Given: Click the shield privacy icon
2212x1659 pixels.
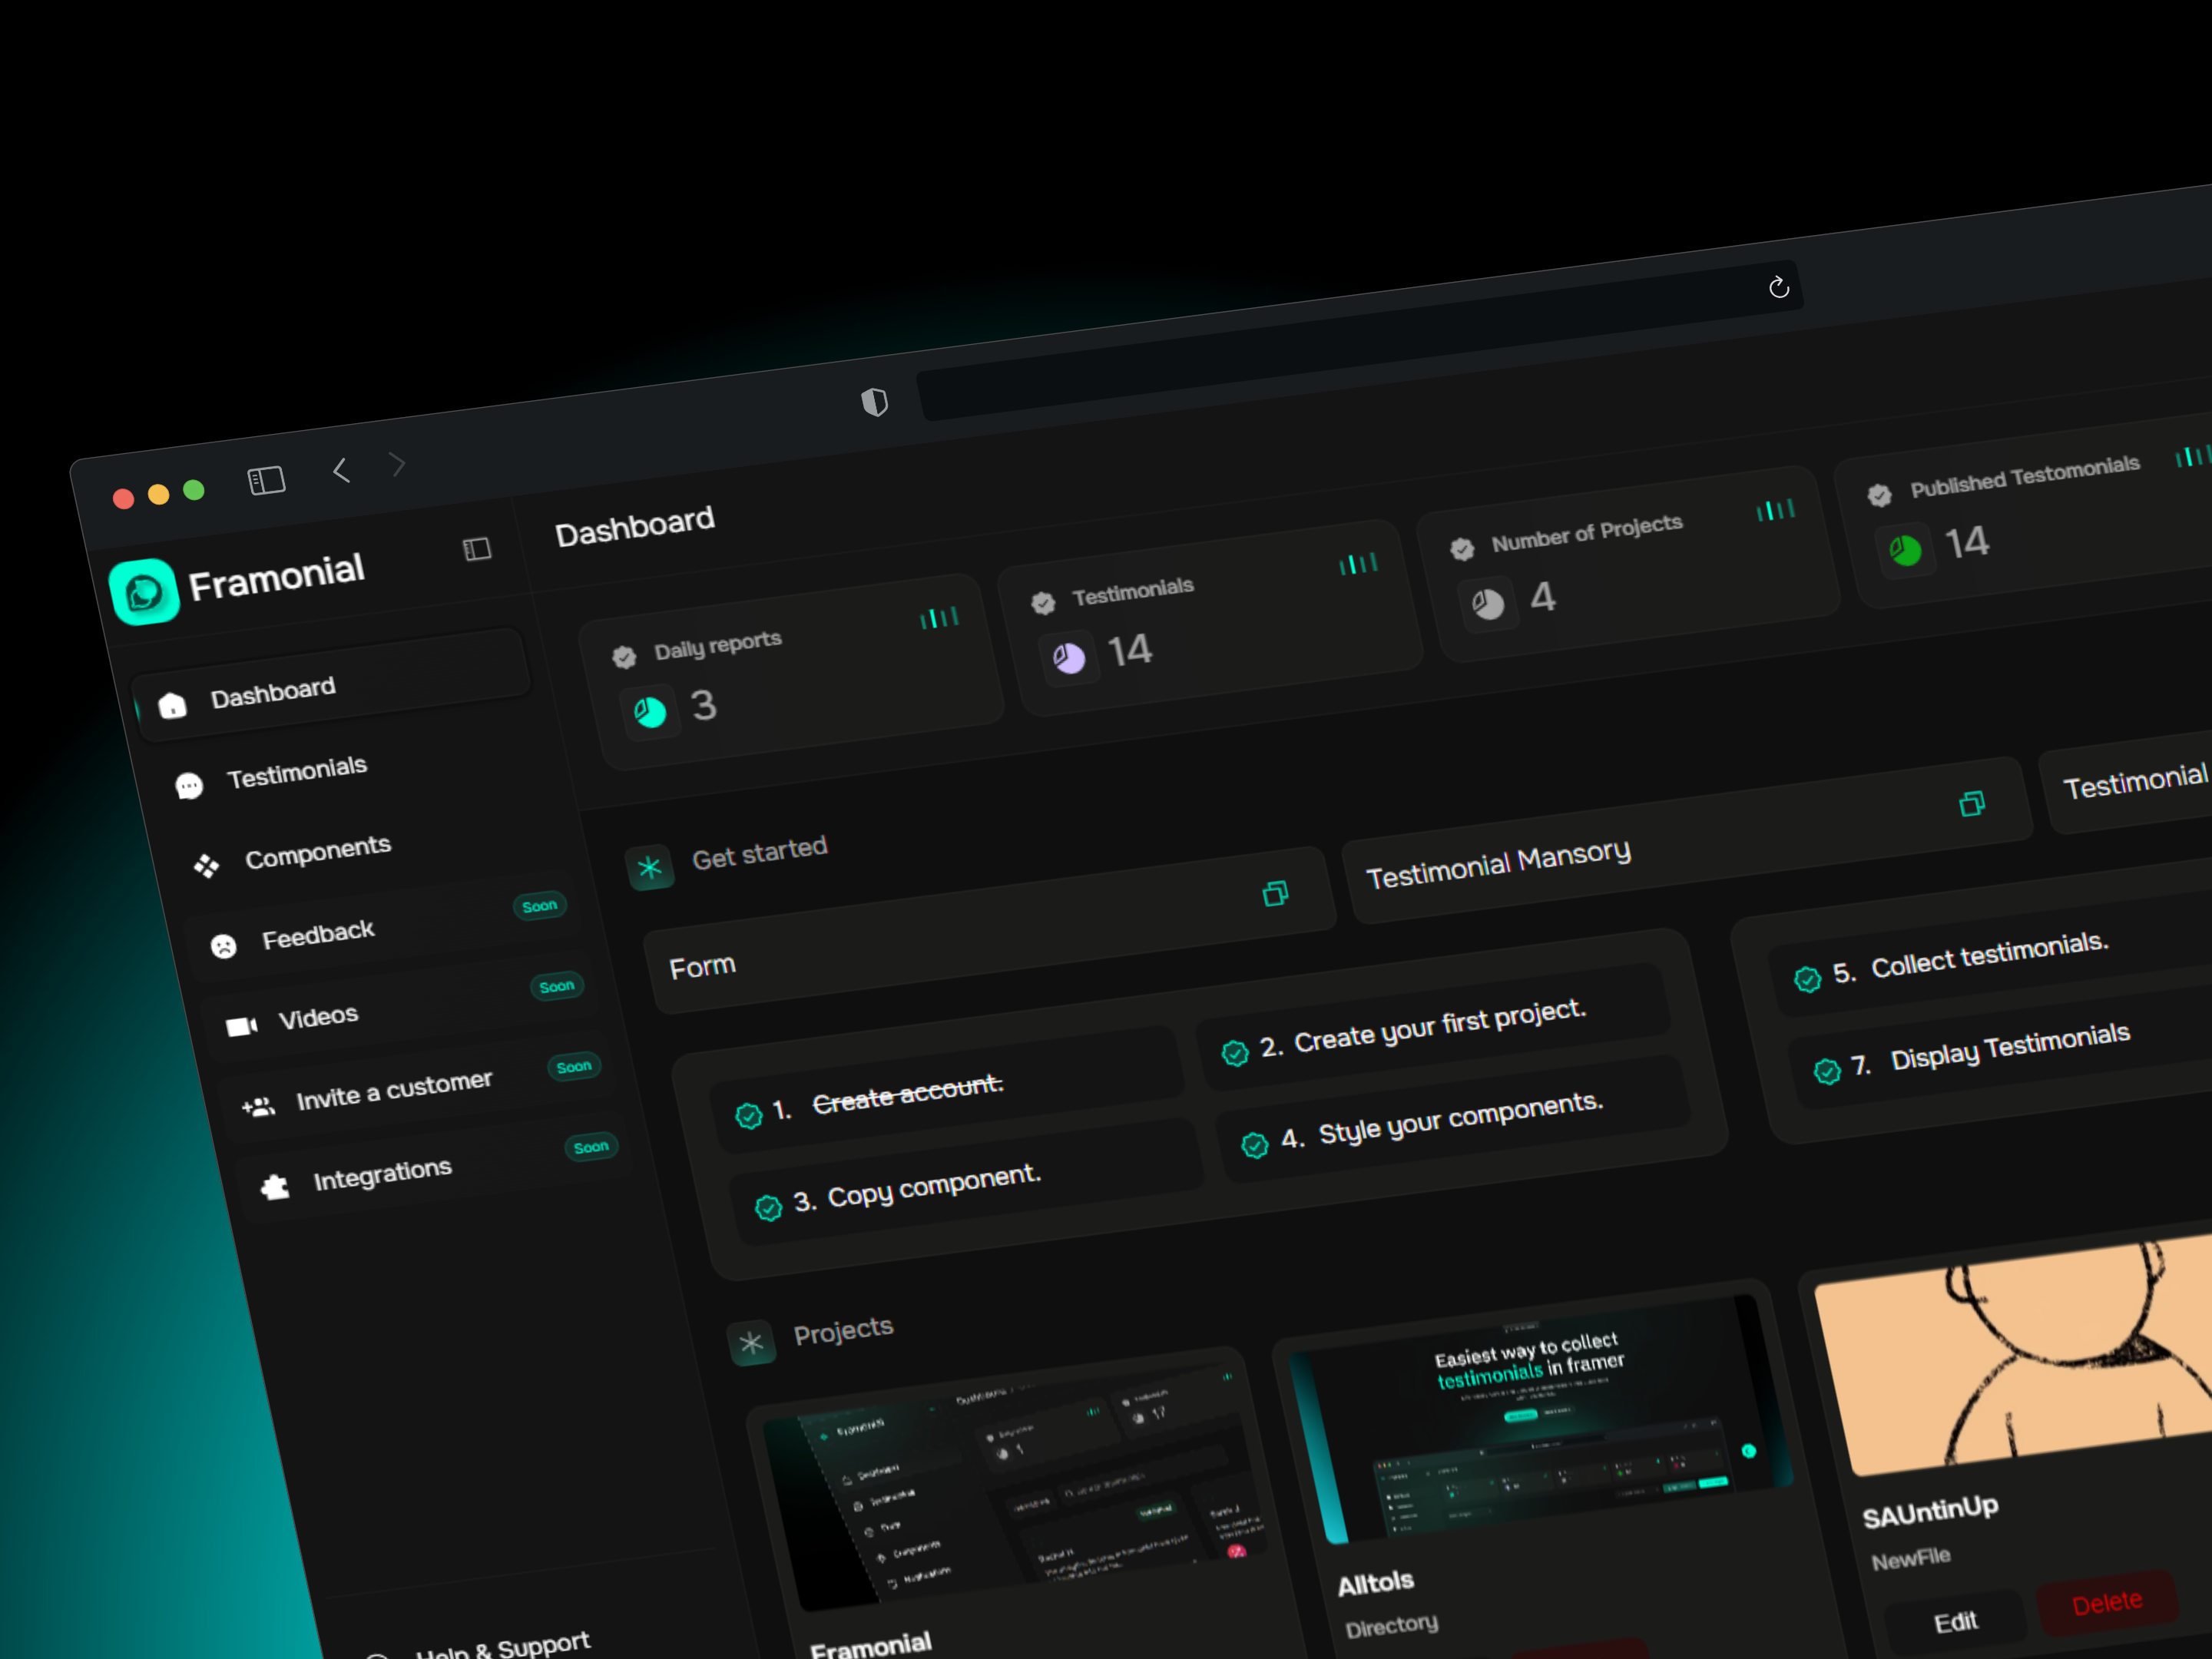Looking at the screenshot, I should 875,402.
